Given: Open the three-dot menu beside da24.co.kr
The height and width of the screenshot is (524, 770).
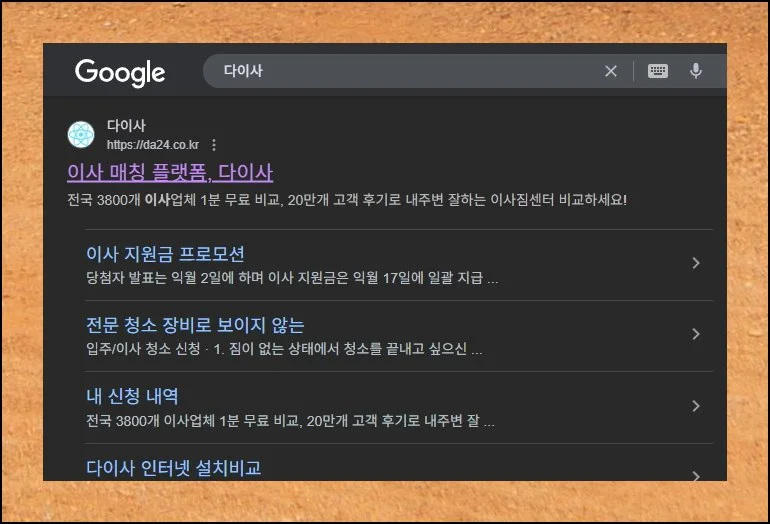Looking at the screenshot, I should coord(214,145).
